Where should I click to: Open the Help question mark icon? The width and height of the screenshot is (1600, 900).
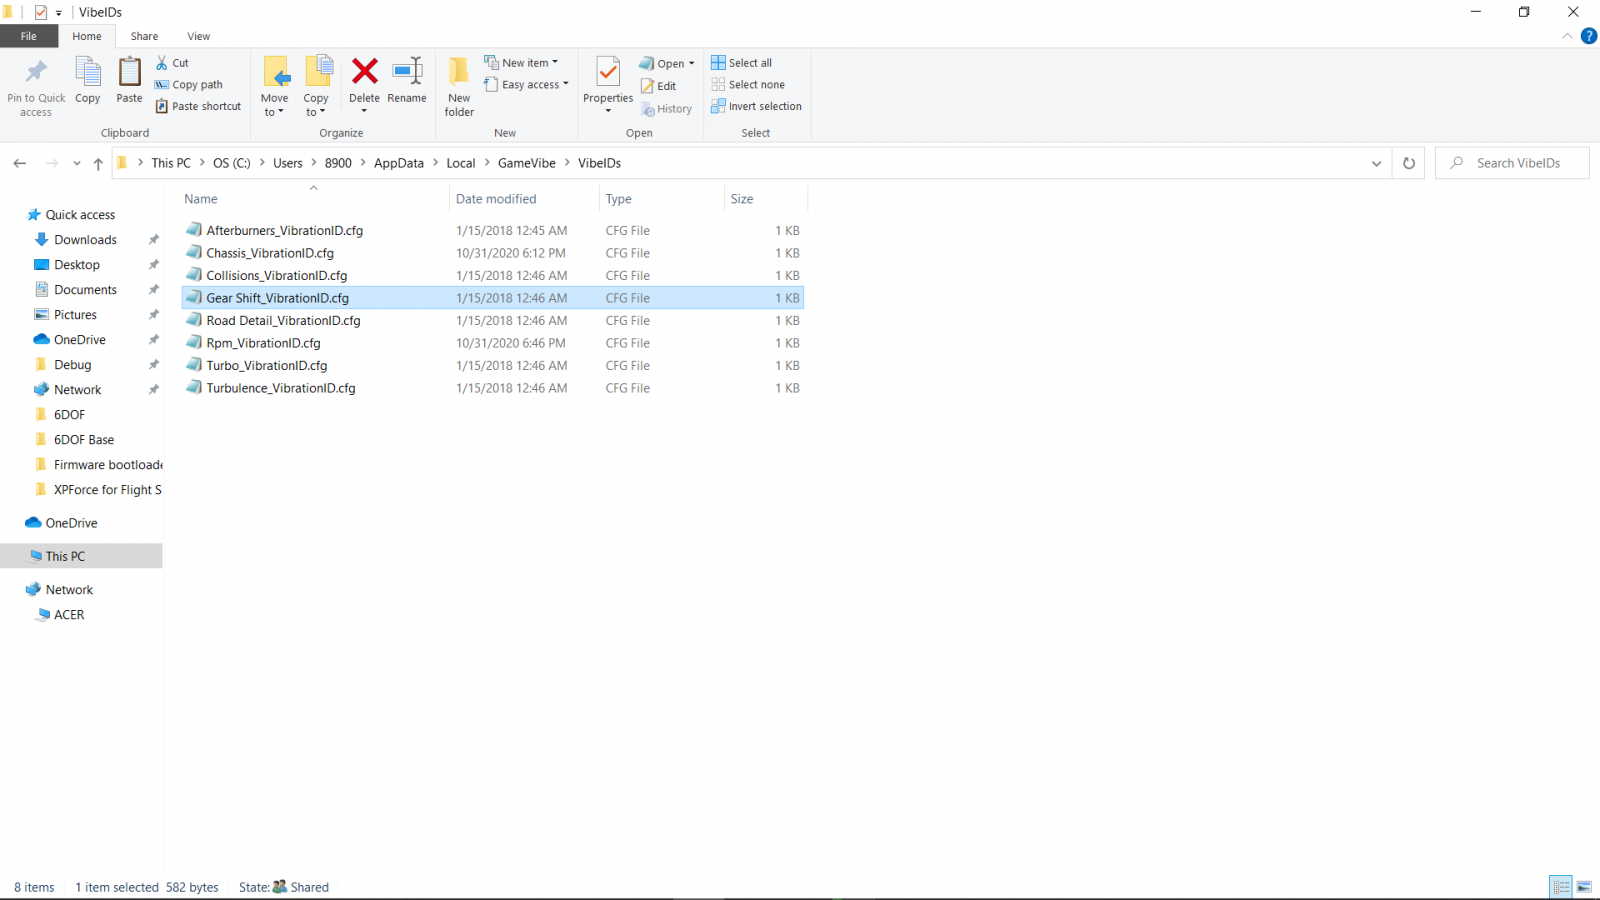click(1588, 36)
